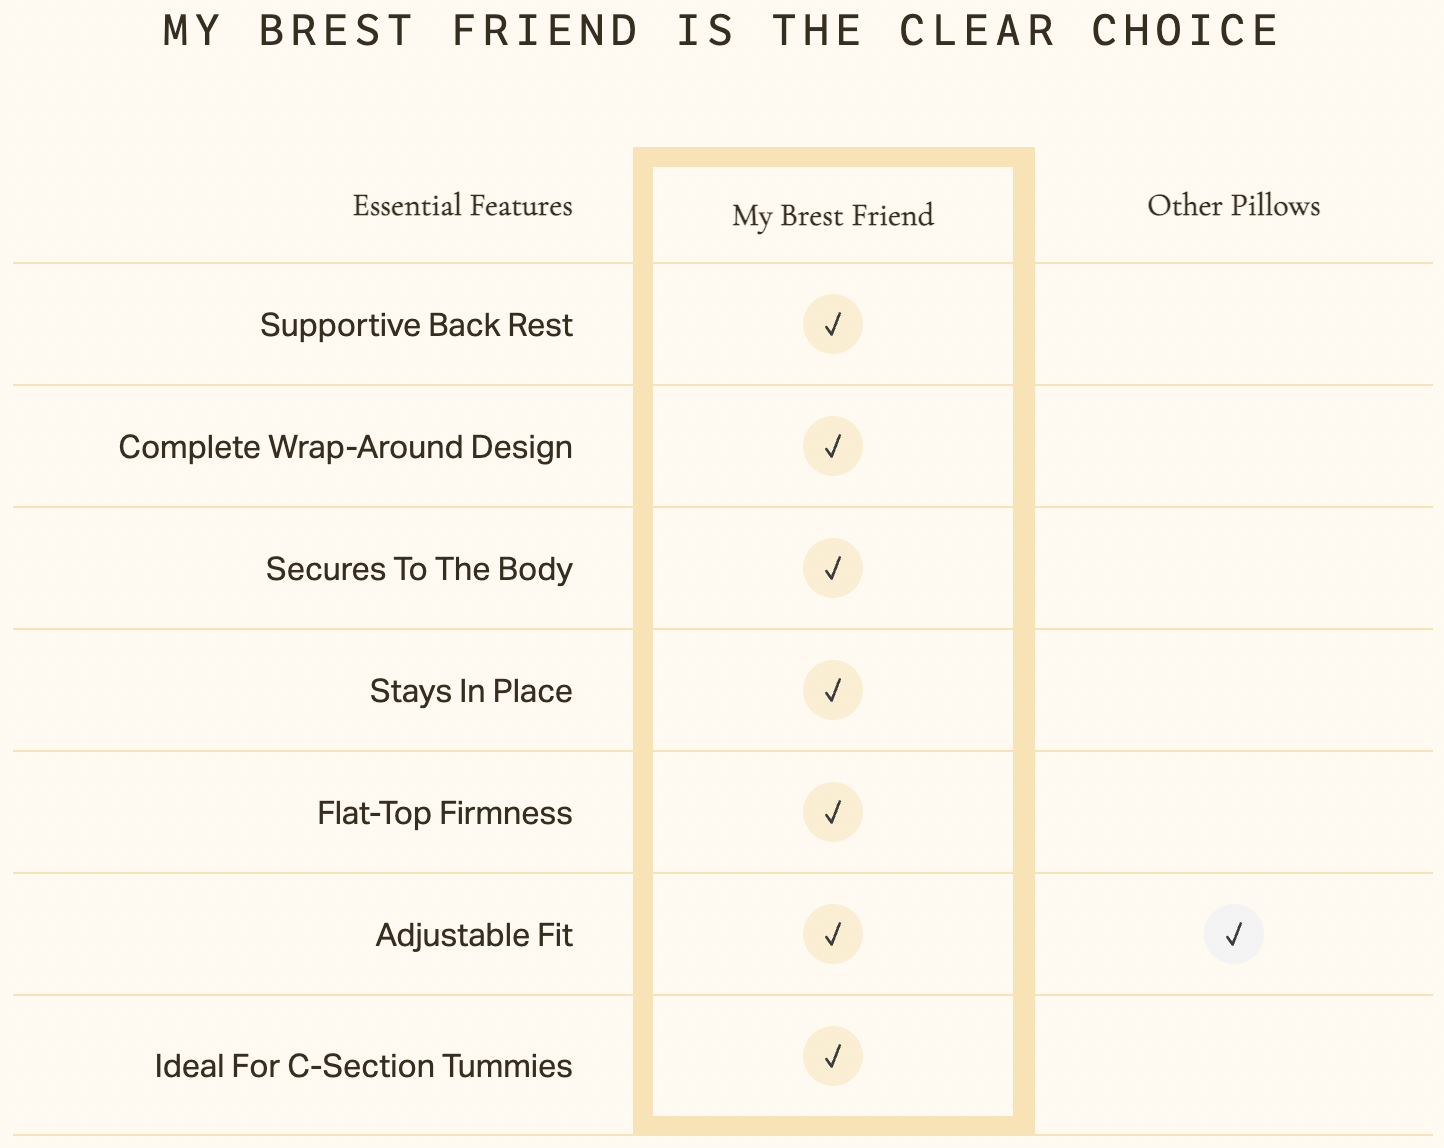Click the Ideal For C-Section Tummies checkmark
The width and height of the screenshot is (1444, 1148).
[x=833, y=1056]
